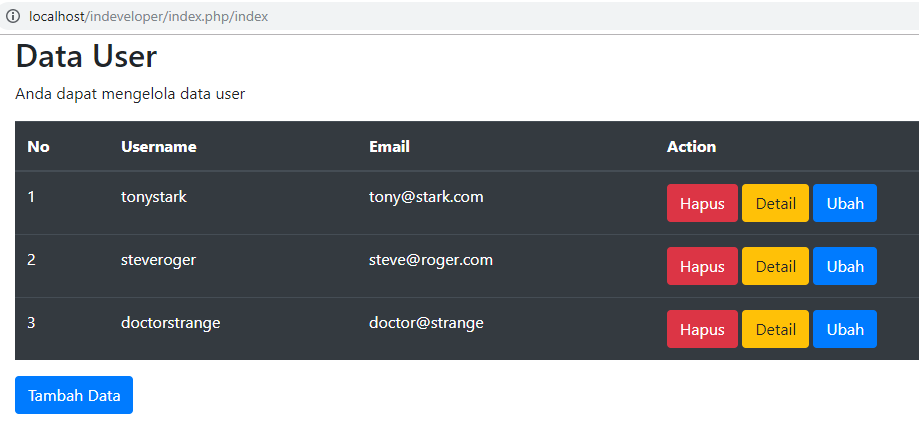Click the Data User page heading
This screenshot has height=433, width=919.
[x=86, y=57]
